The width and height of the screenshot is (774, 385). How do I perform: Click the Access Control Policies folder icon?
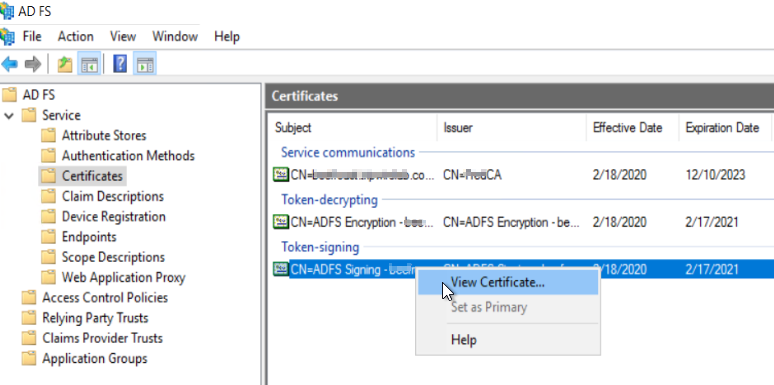(x=29, y=297)
